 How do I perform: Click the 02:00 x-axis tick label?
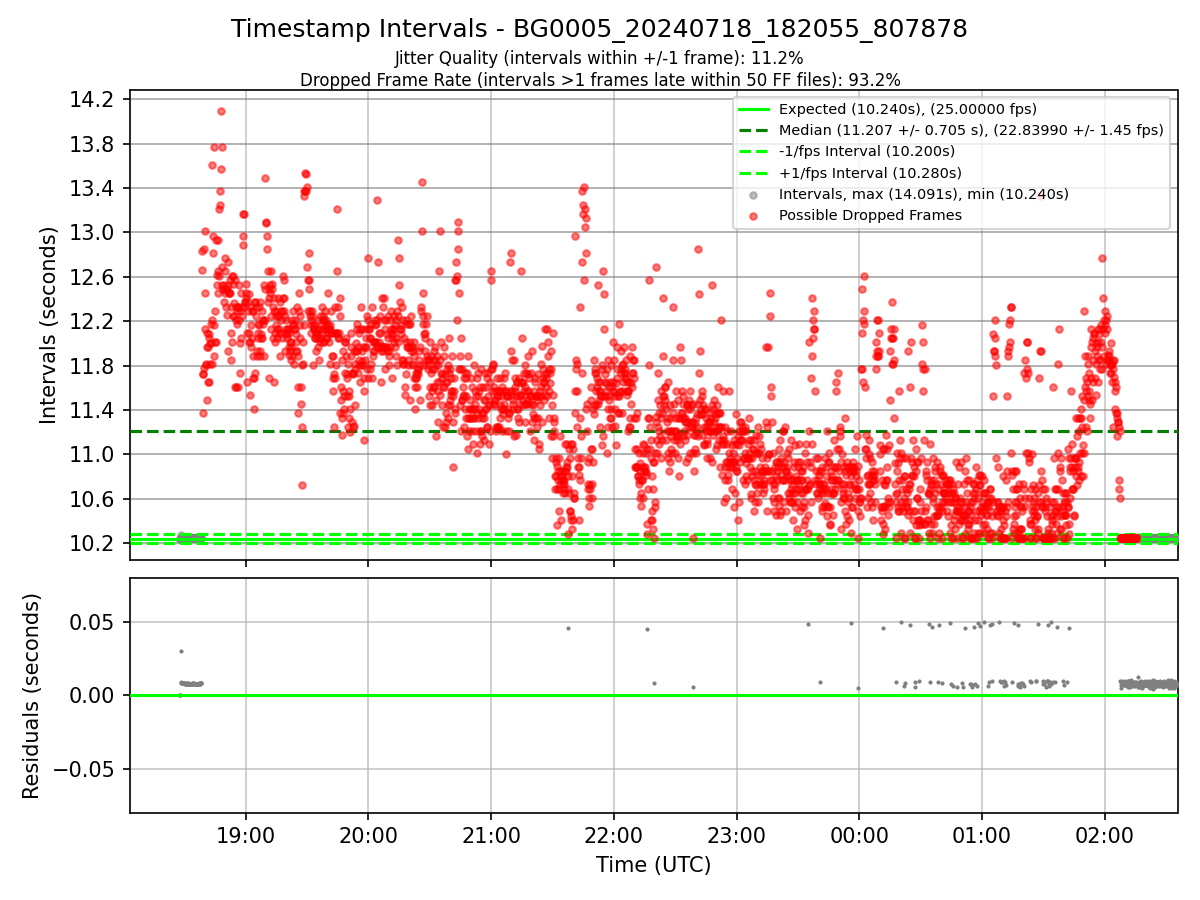(x=1105, y=836)
